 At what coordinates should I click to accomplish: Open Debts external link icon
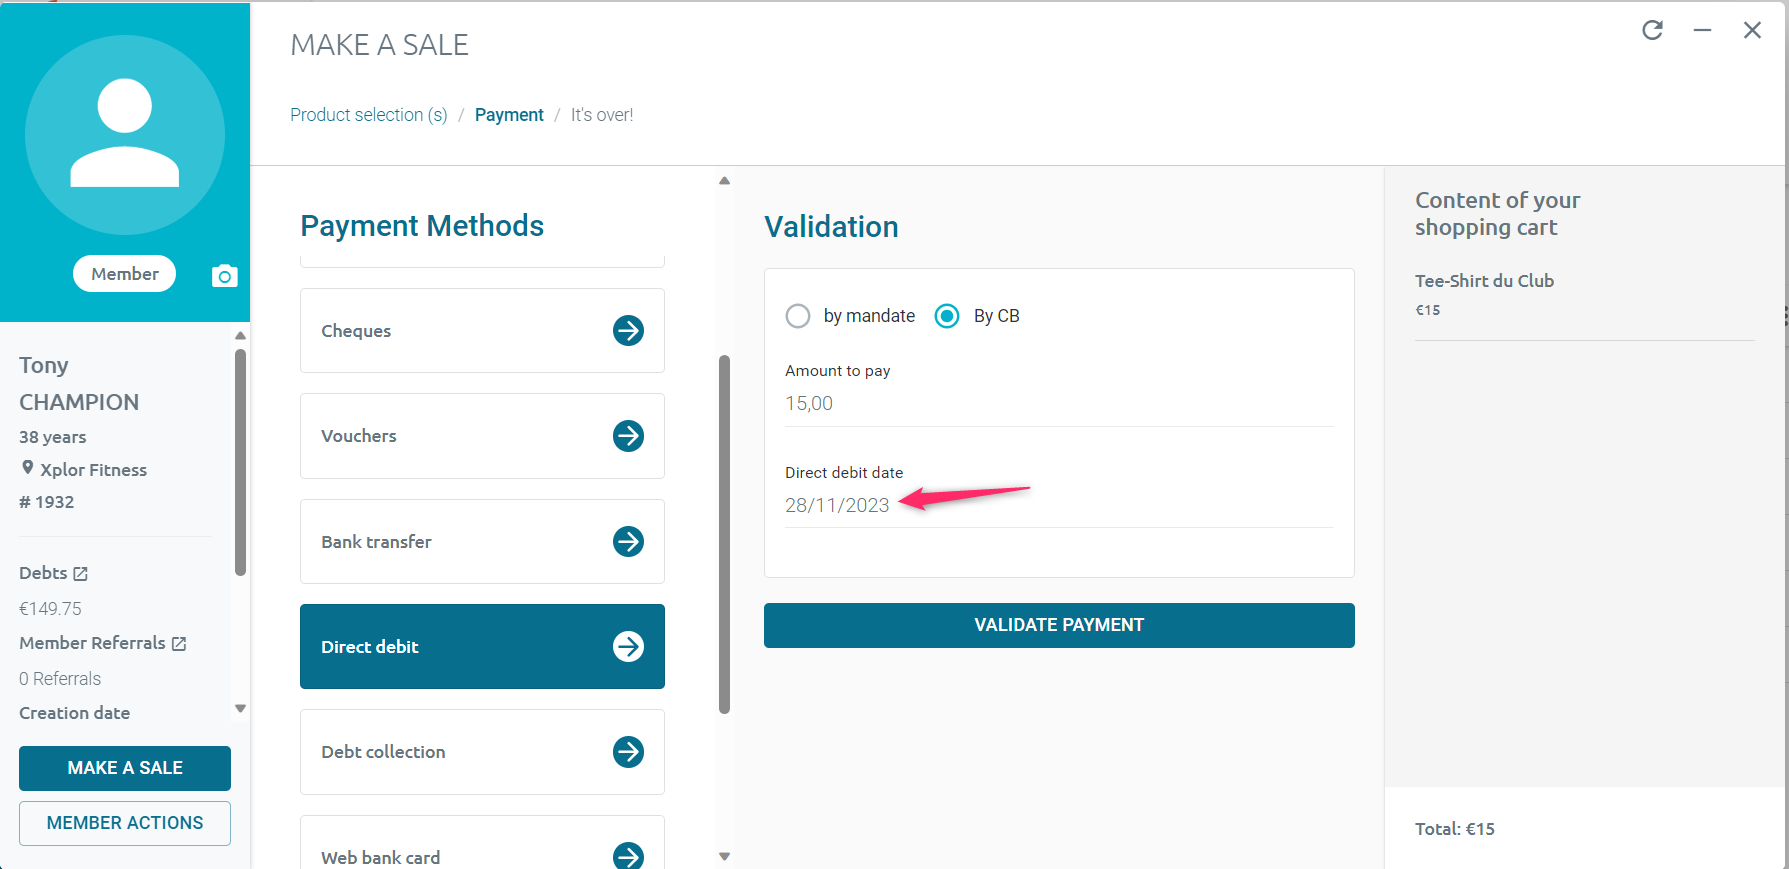[x=81, y=574]
